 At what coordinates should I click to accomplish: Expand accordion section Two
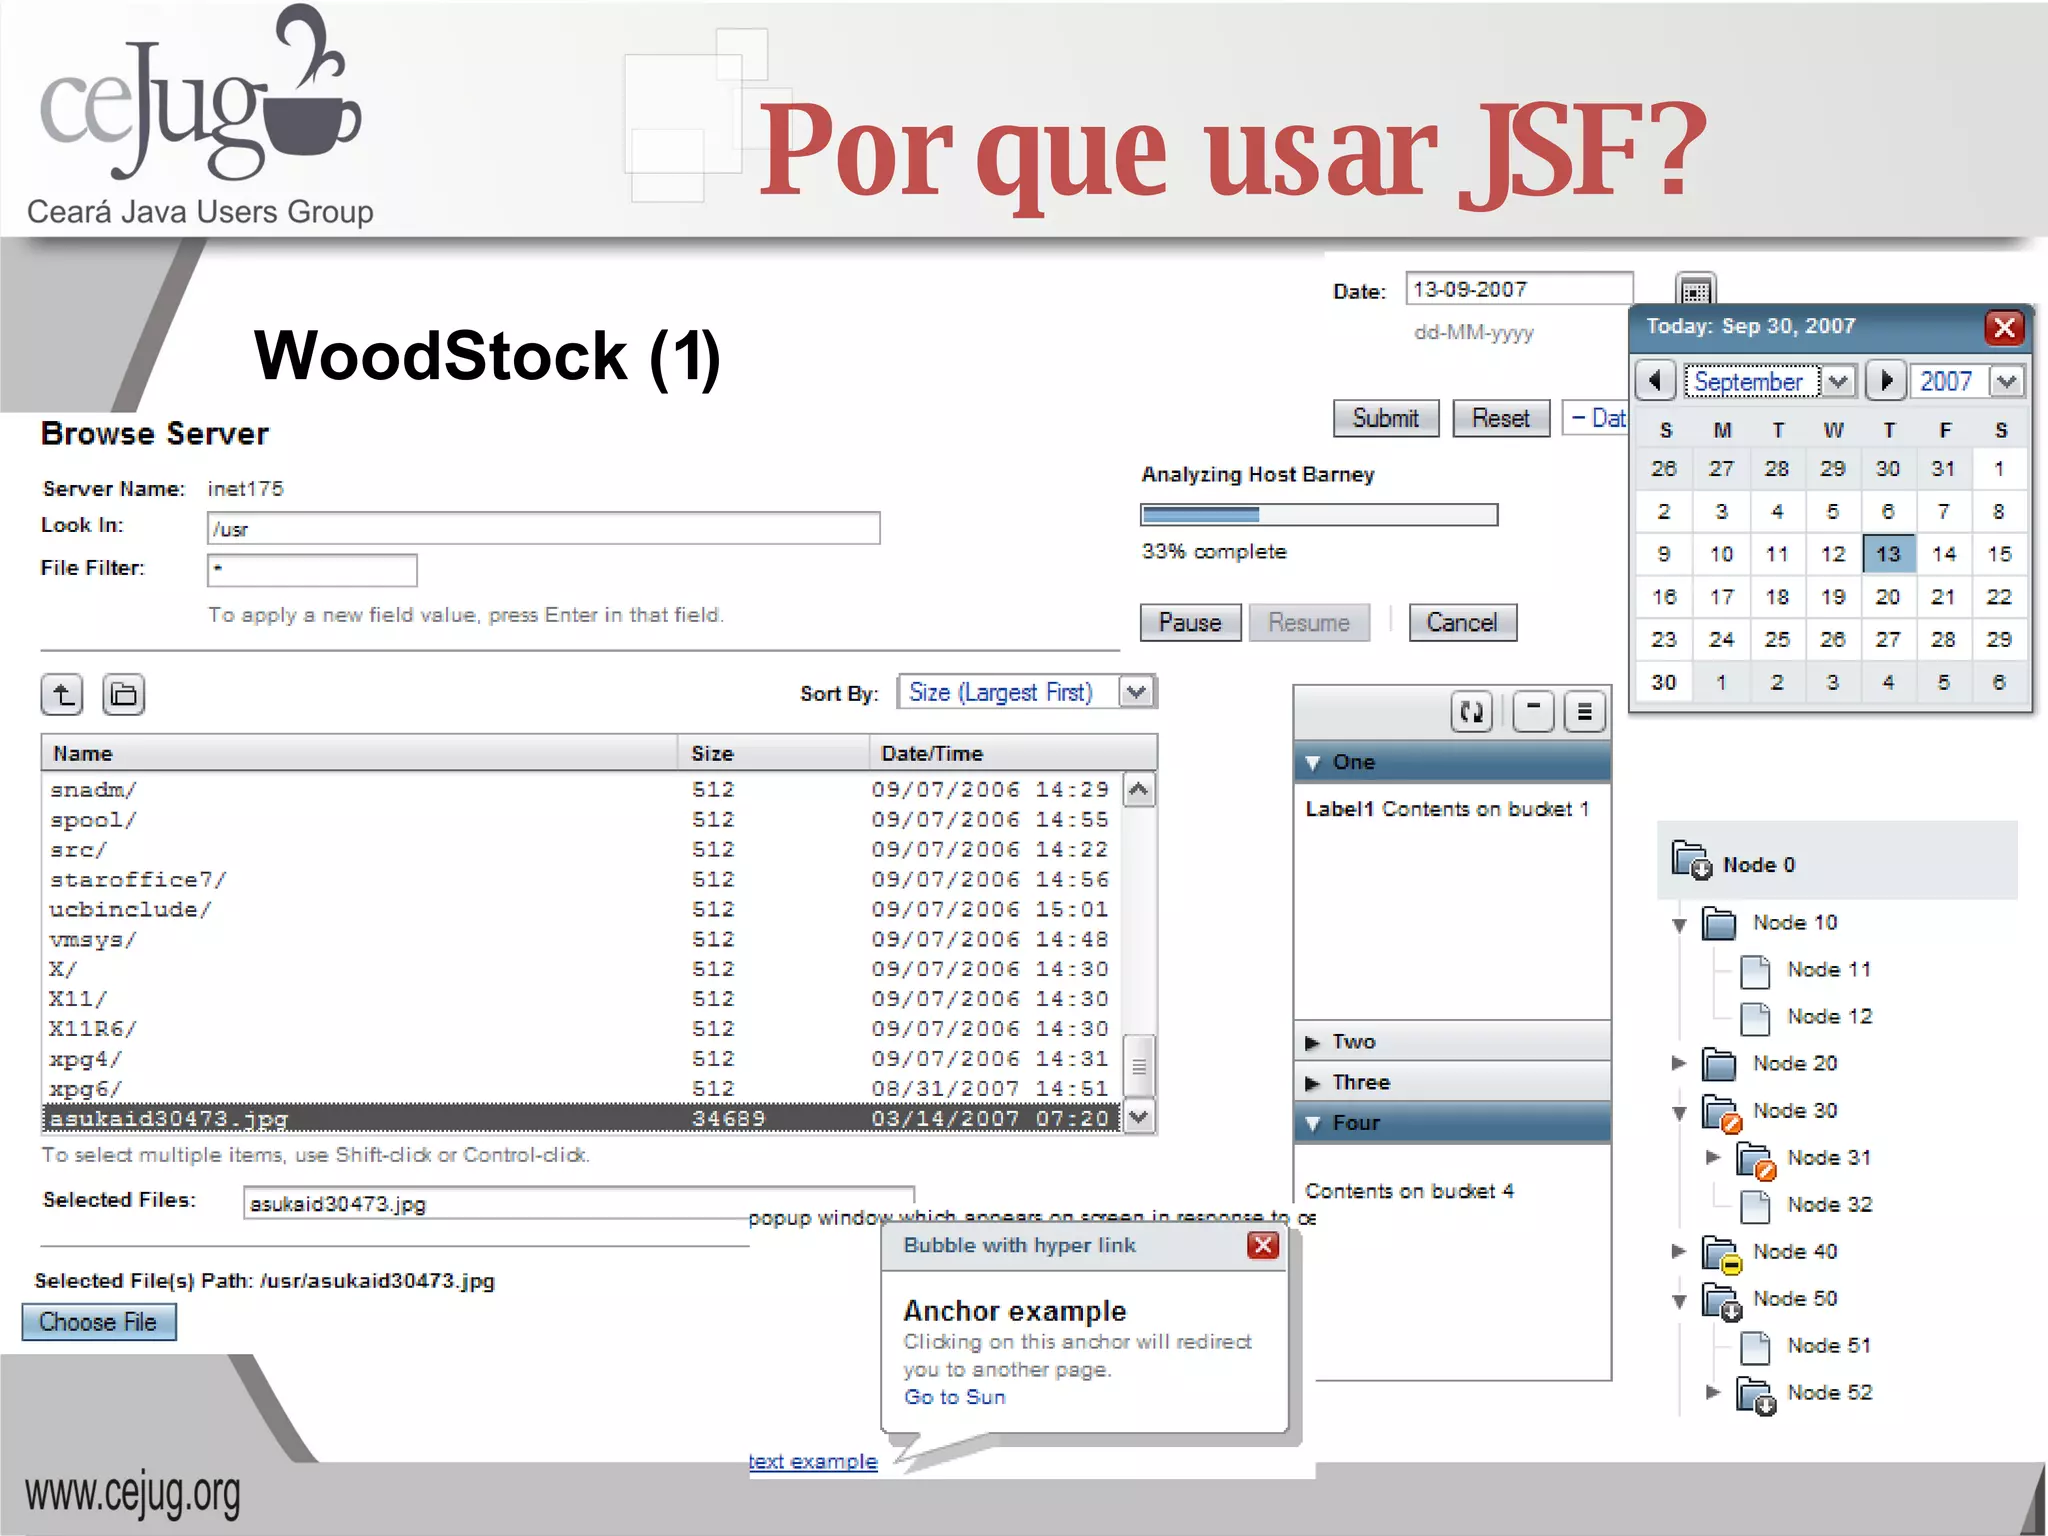pos(1452,1042)
